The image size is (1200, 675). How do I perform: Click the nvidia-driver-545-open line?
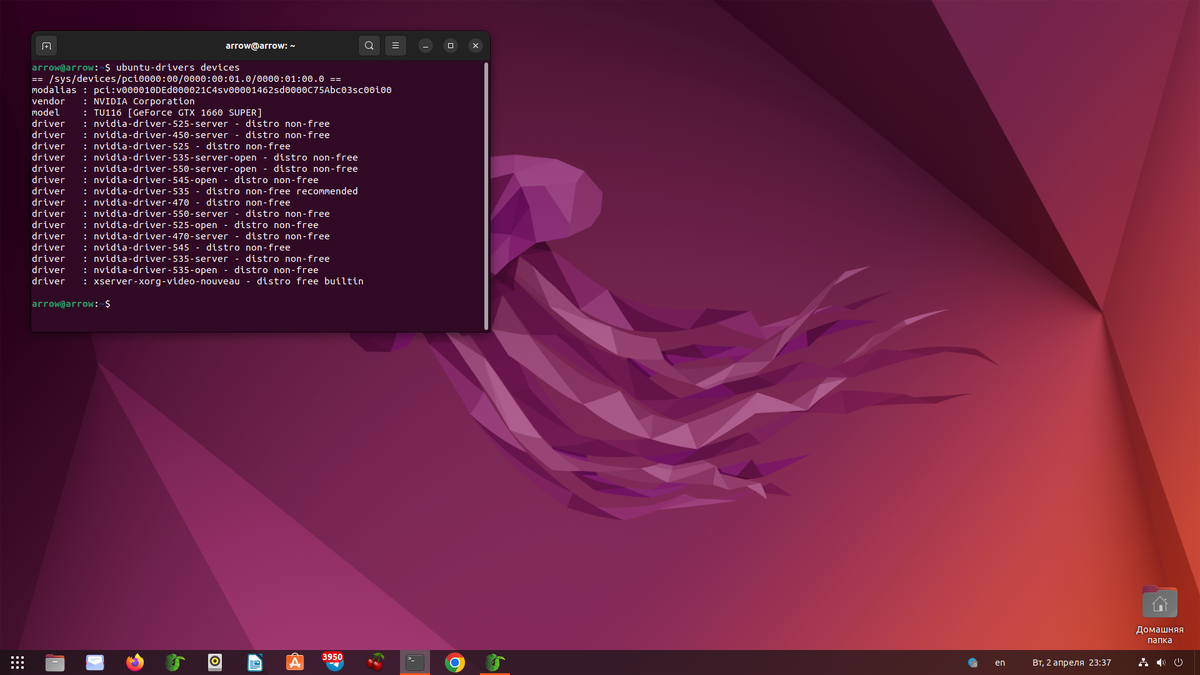tap(175, 180)
